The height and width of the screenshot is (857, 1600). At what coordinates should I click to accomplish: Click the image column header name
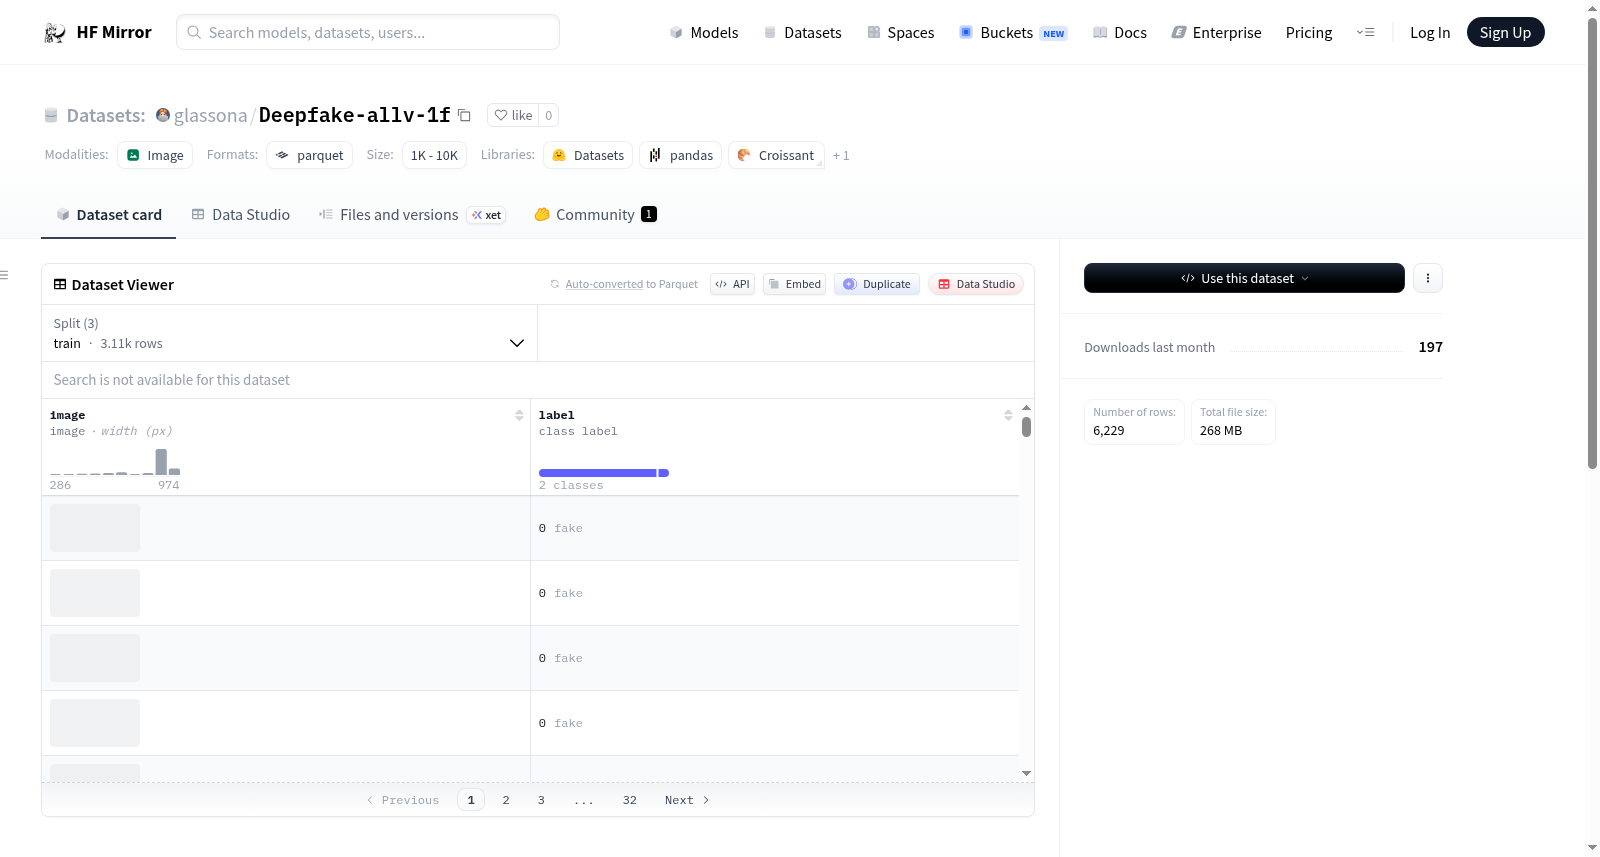point(68,415)
